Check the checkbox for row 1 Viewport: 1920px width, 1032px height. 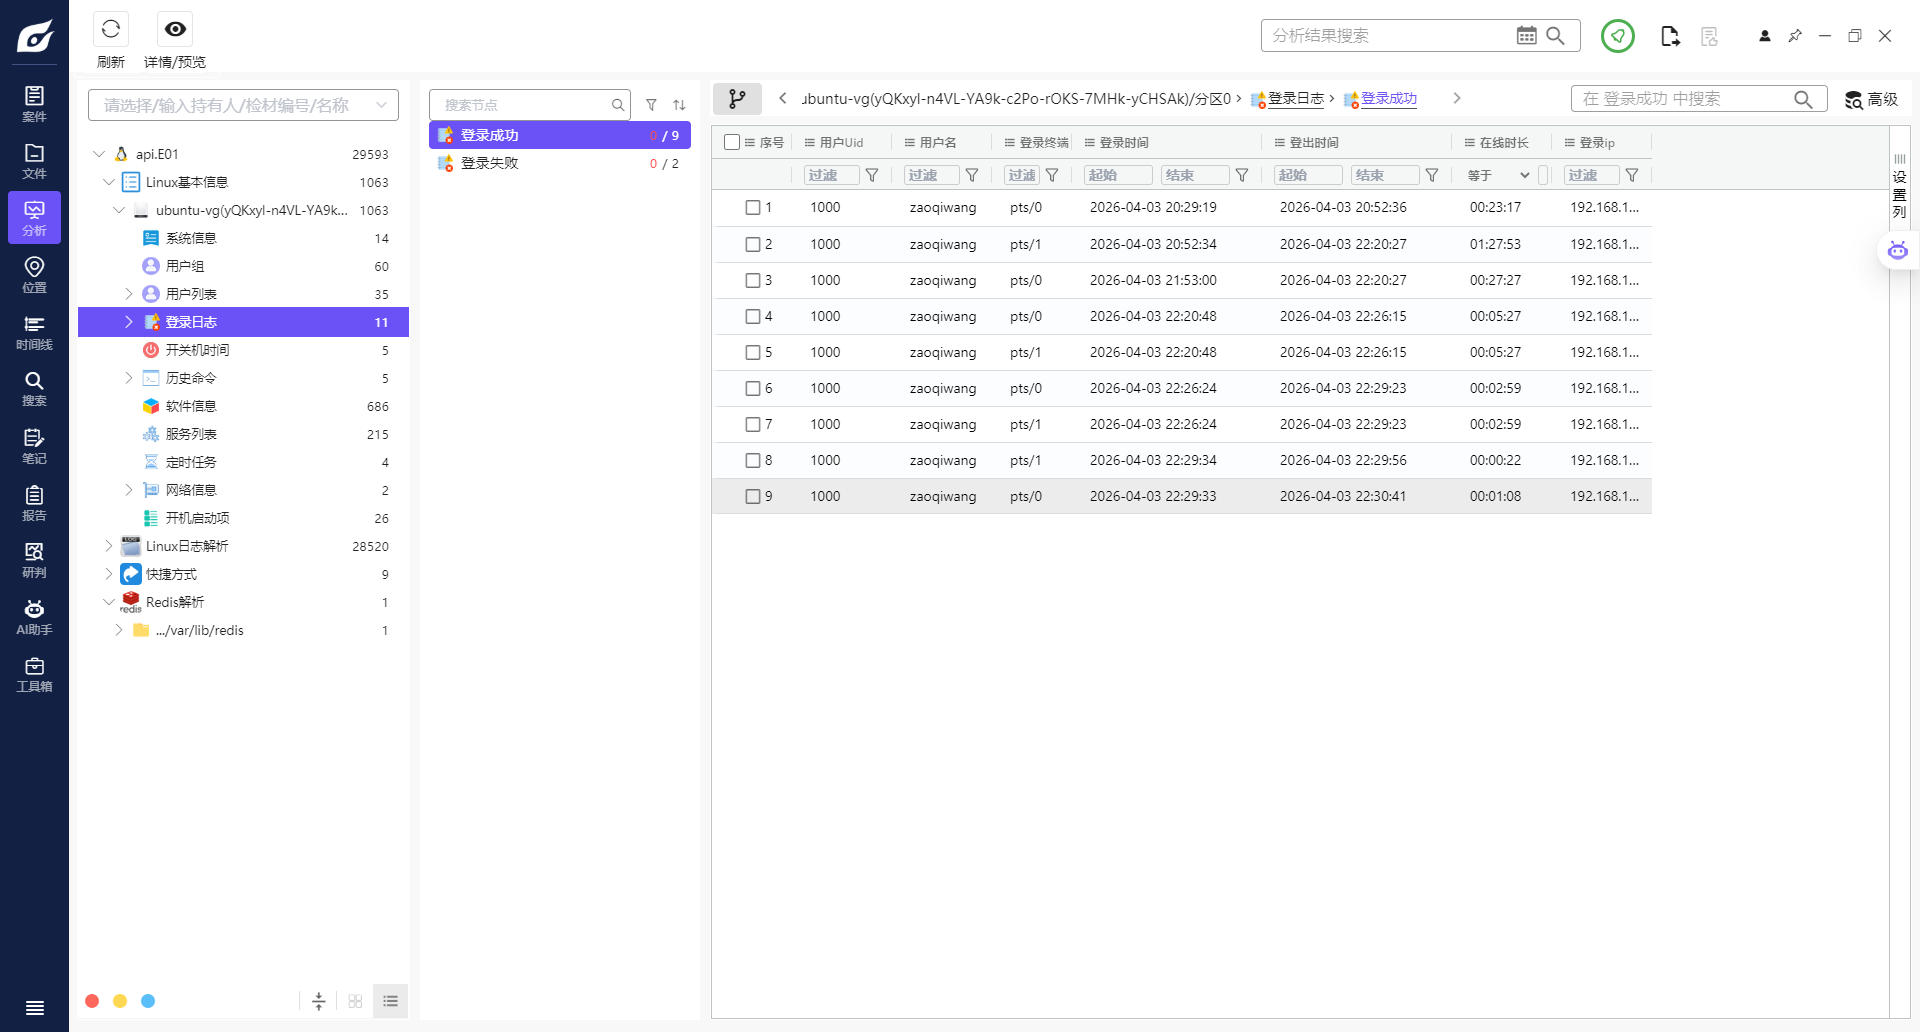coord(753,208)
